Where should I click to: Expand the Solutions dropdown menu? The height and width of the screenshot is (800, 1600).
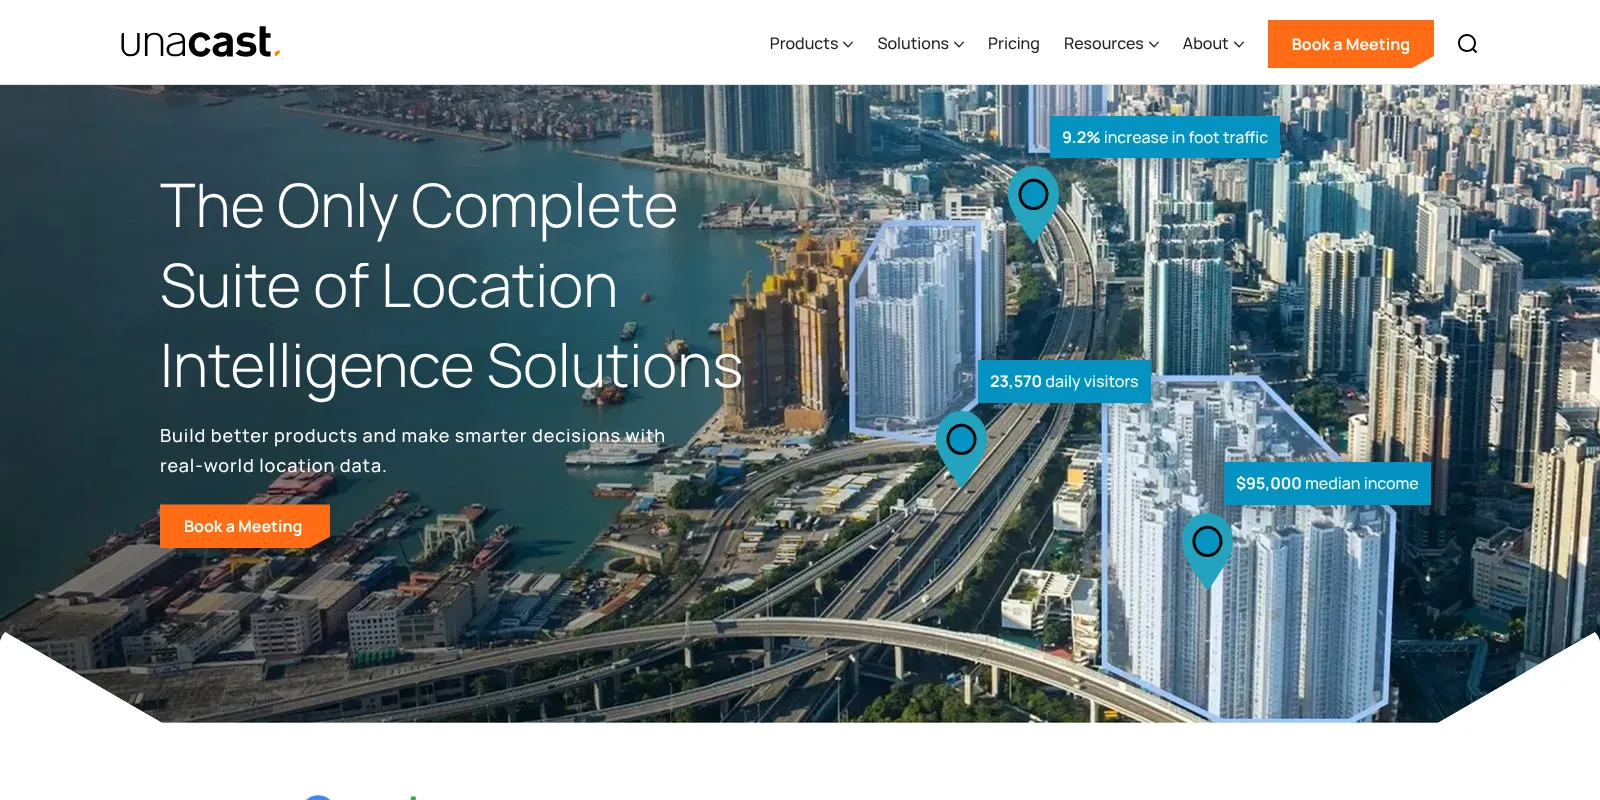[x=920, y=44]
